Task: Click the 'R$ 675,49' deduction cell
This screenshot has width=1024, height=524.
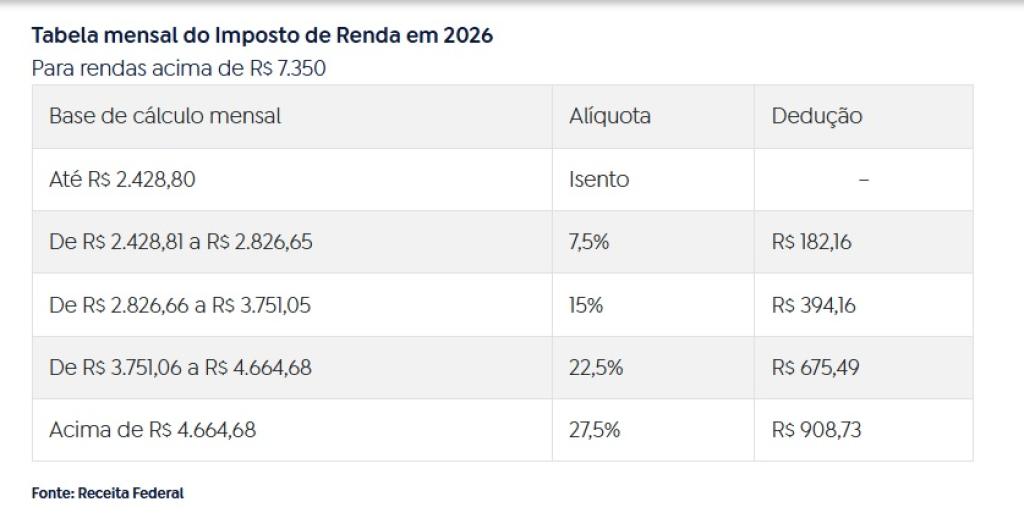Action: point(815,367)
